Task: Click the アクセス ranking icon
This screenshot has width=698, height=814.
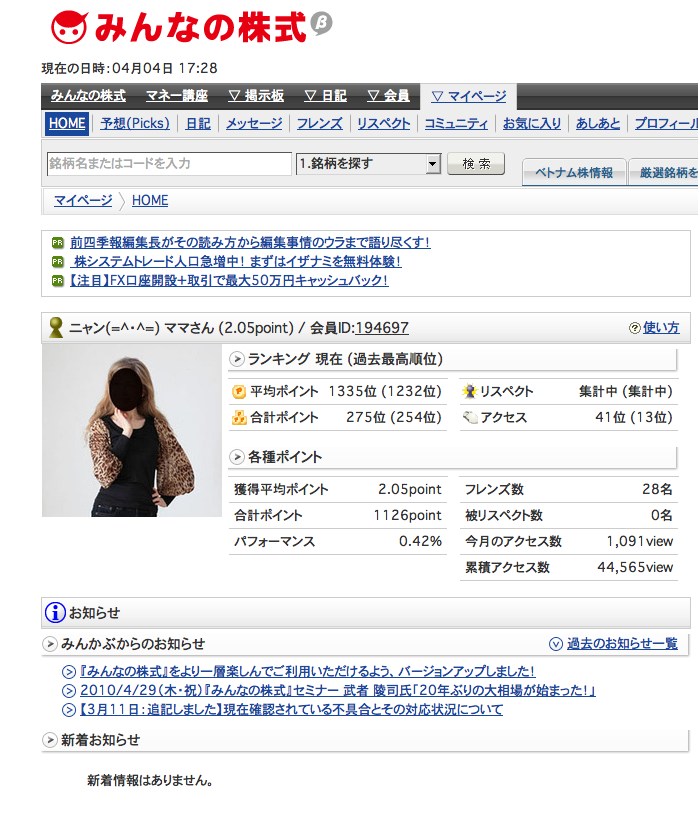Action: click(x=469, y=418)
